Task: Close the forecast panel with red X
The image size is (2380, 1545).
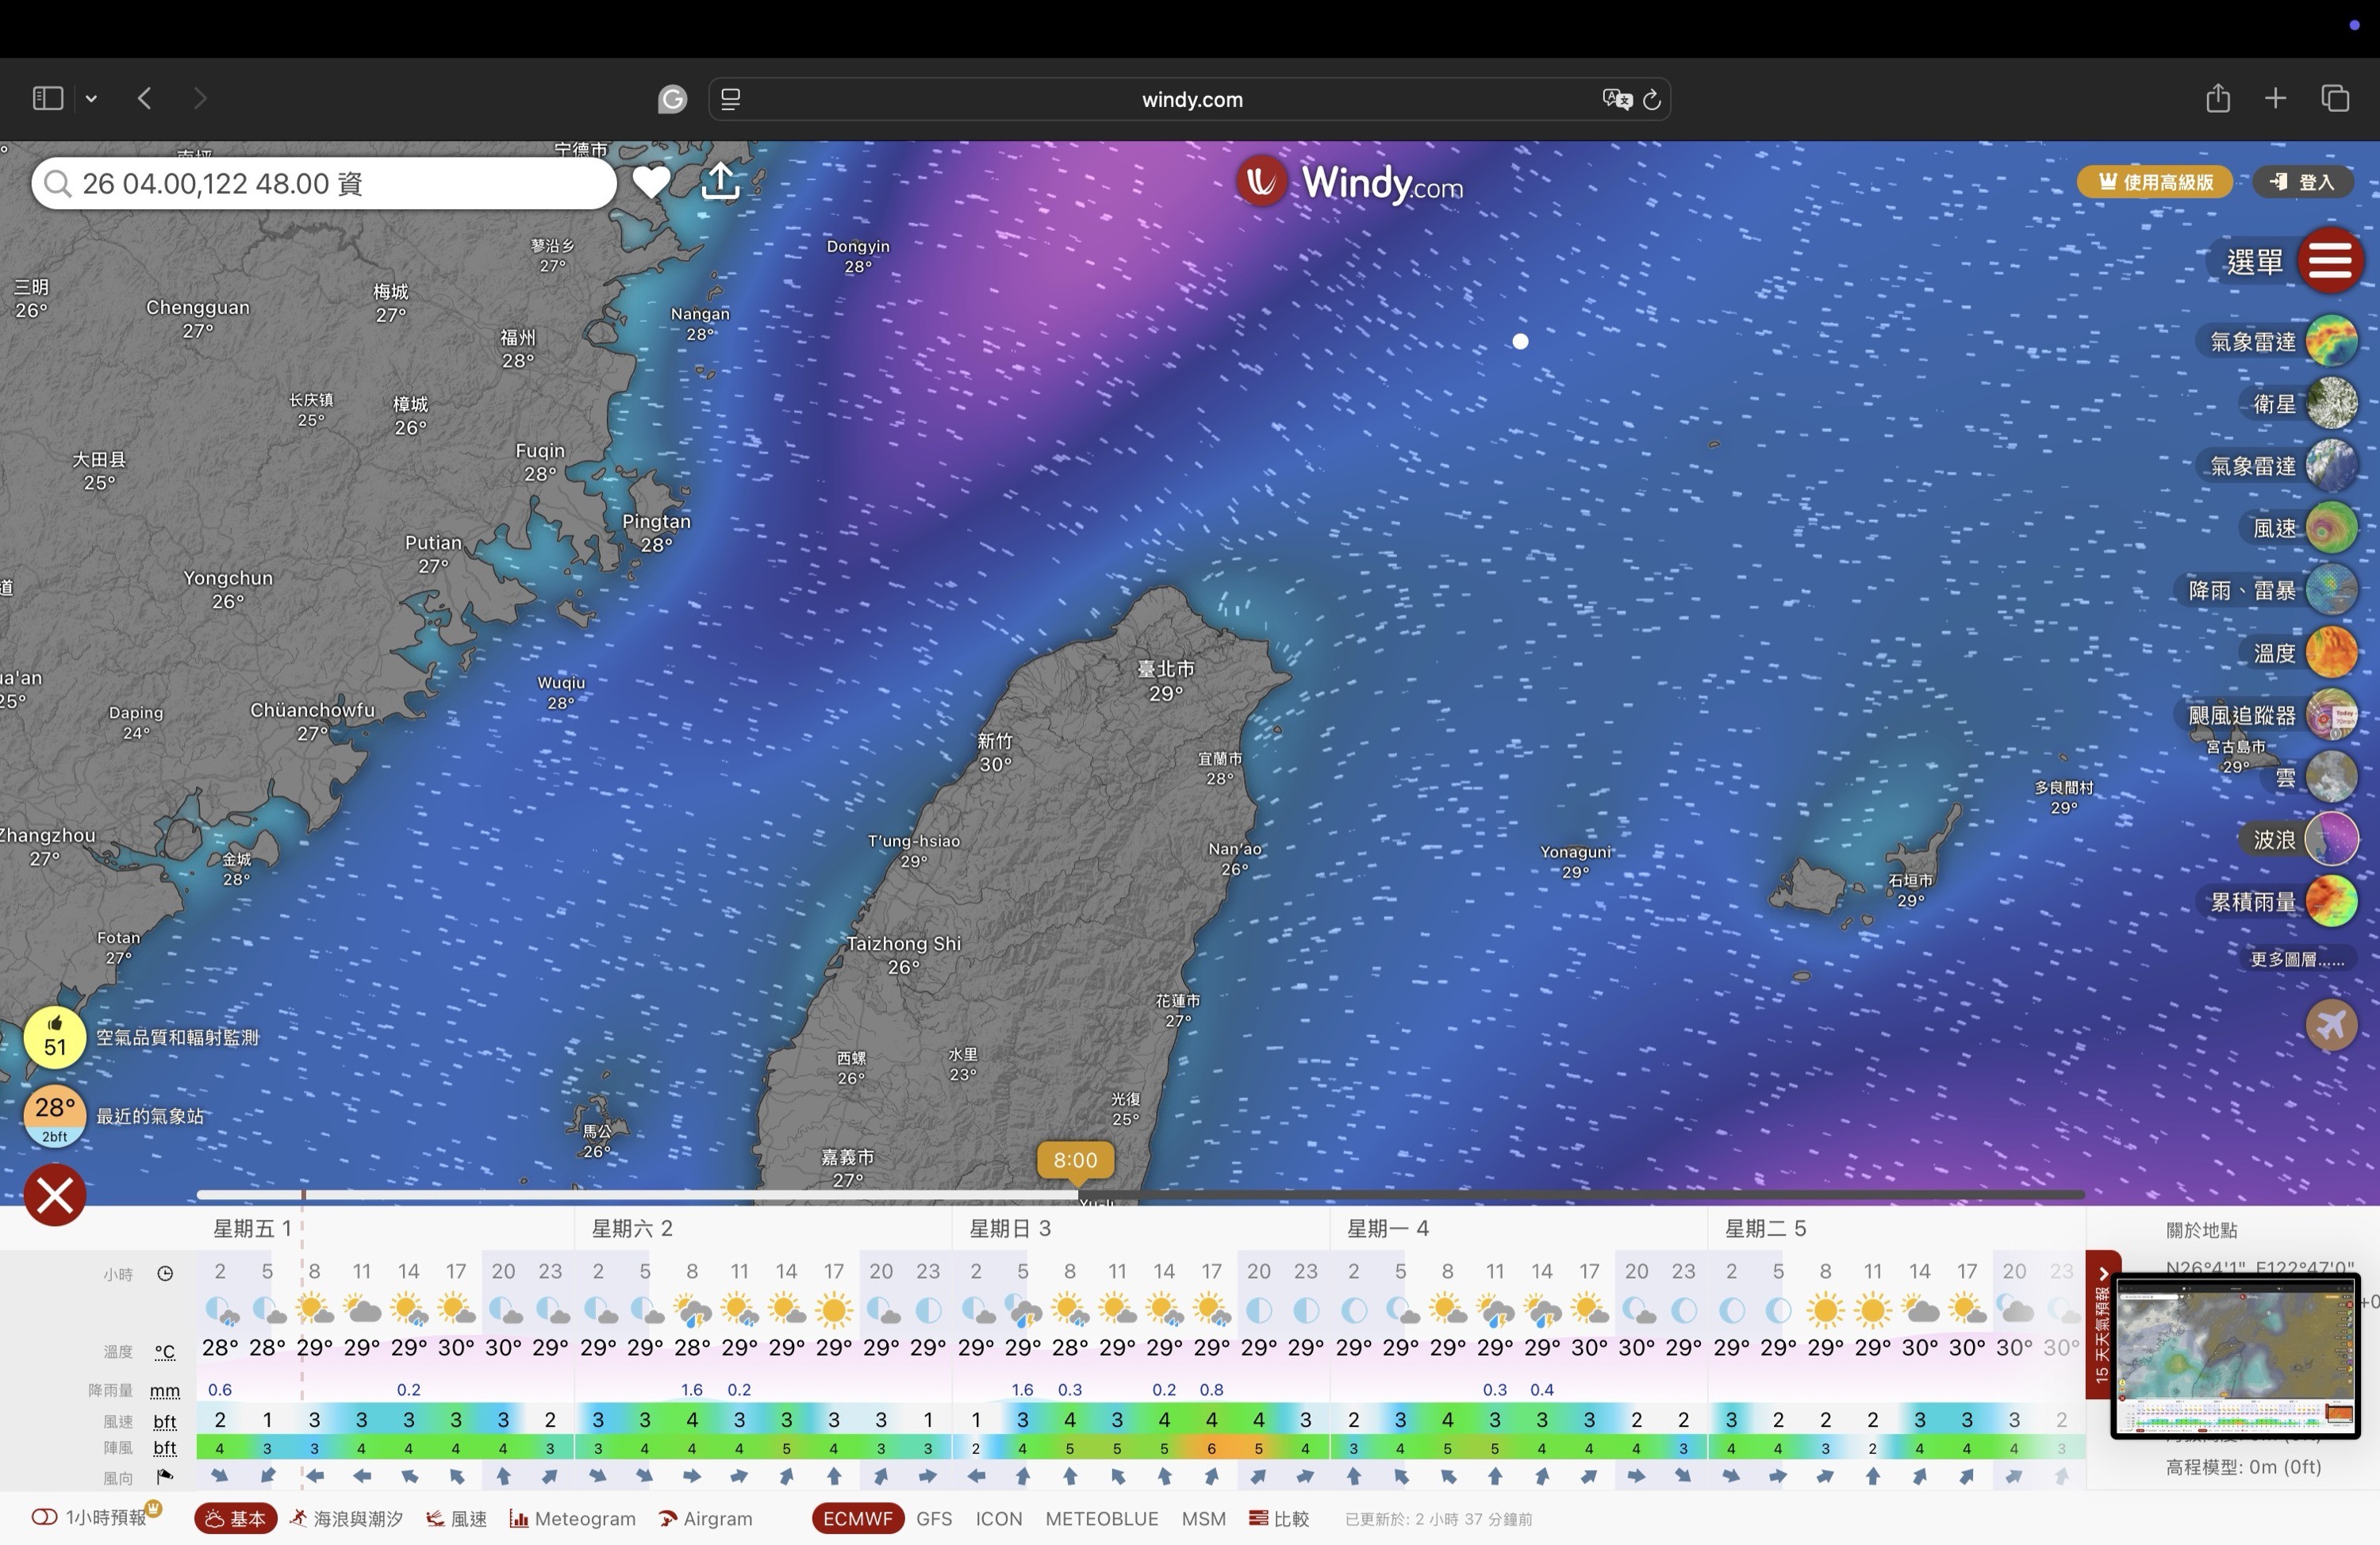Action: (x=55, y=1195)
